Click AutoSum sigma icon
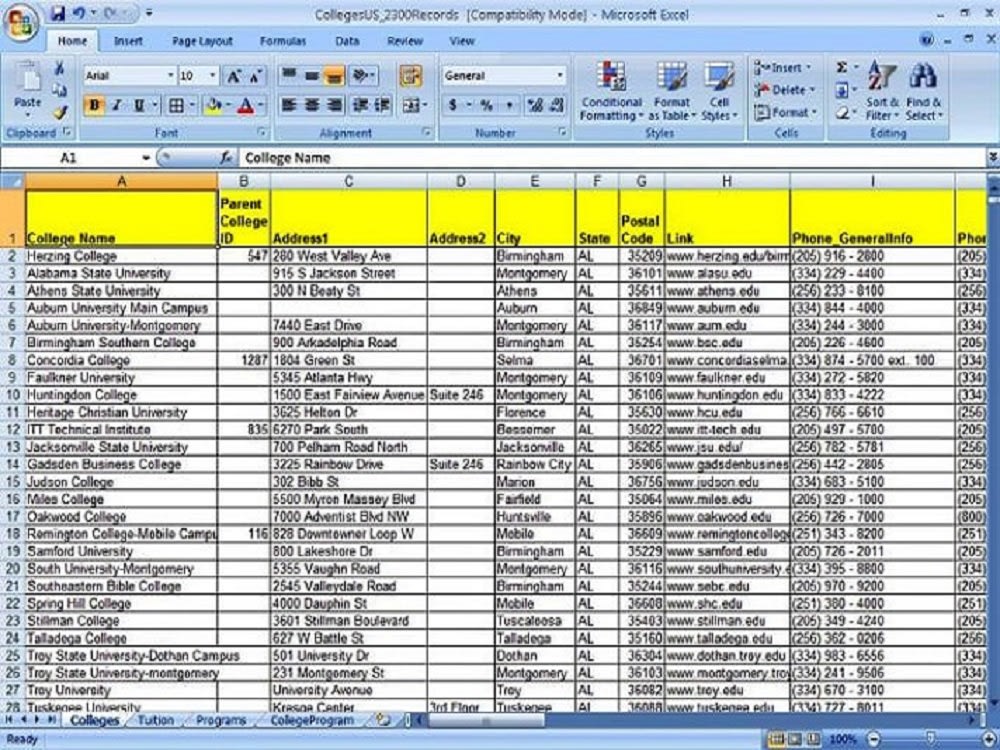Image resolution: width=1000 pixels, height=750 pixels. 842,68
